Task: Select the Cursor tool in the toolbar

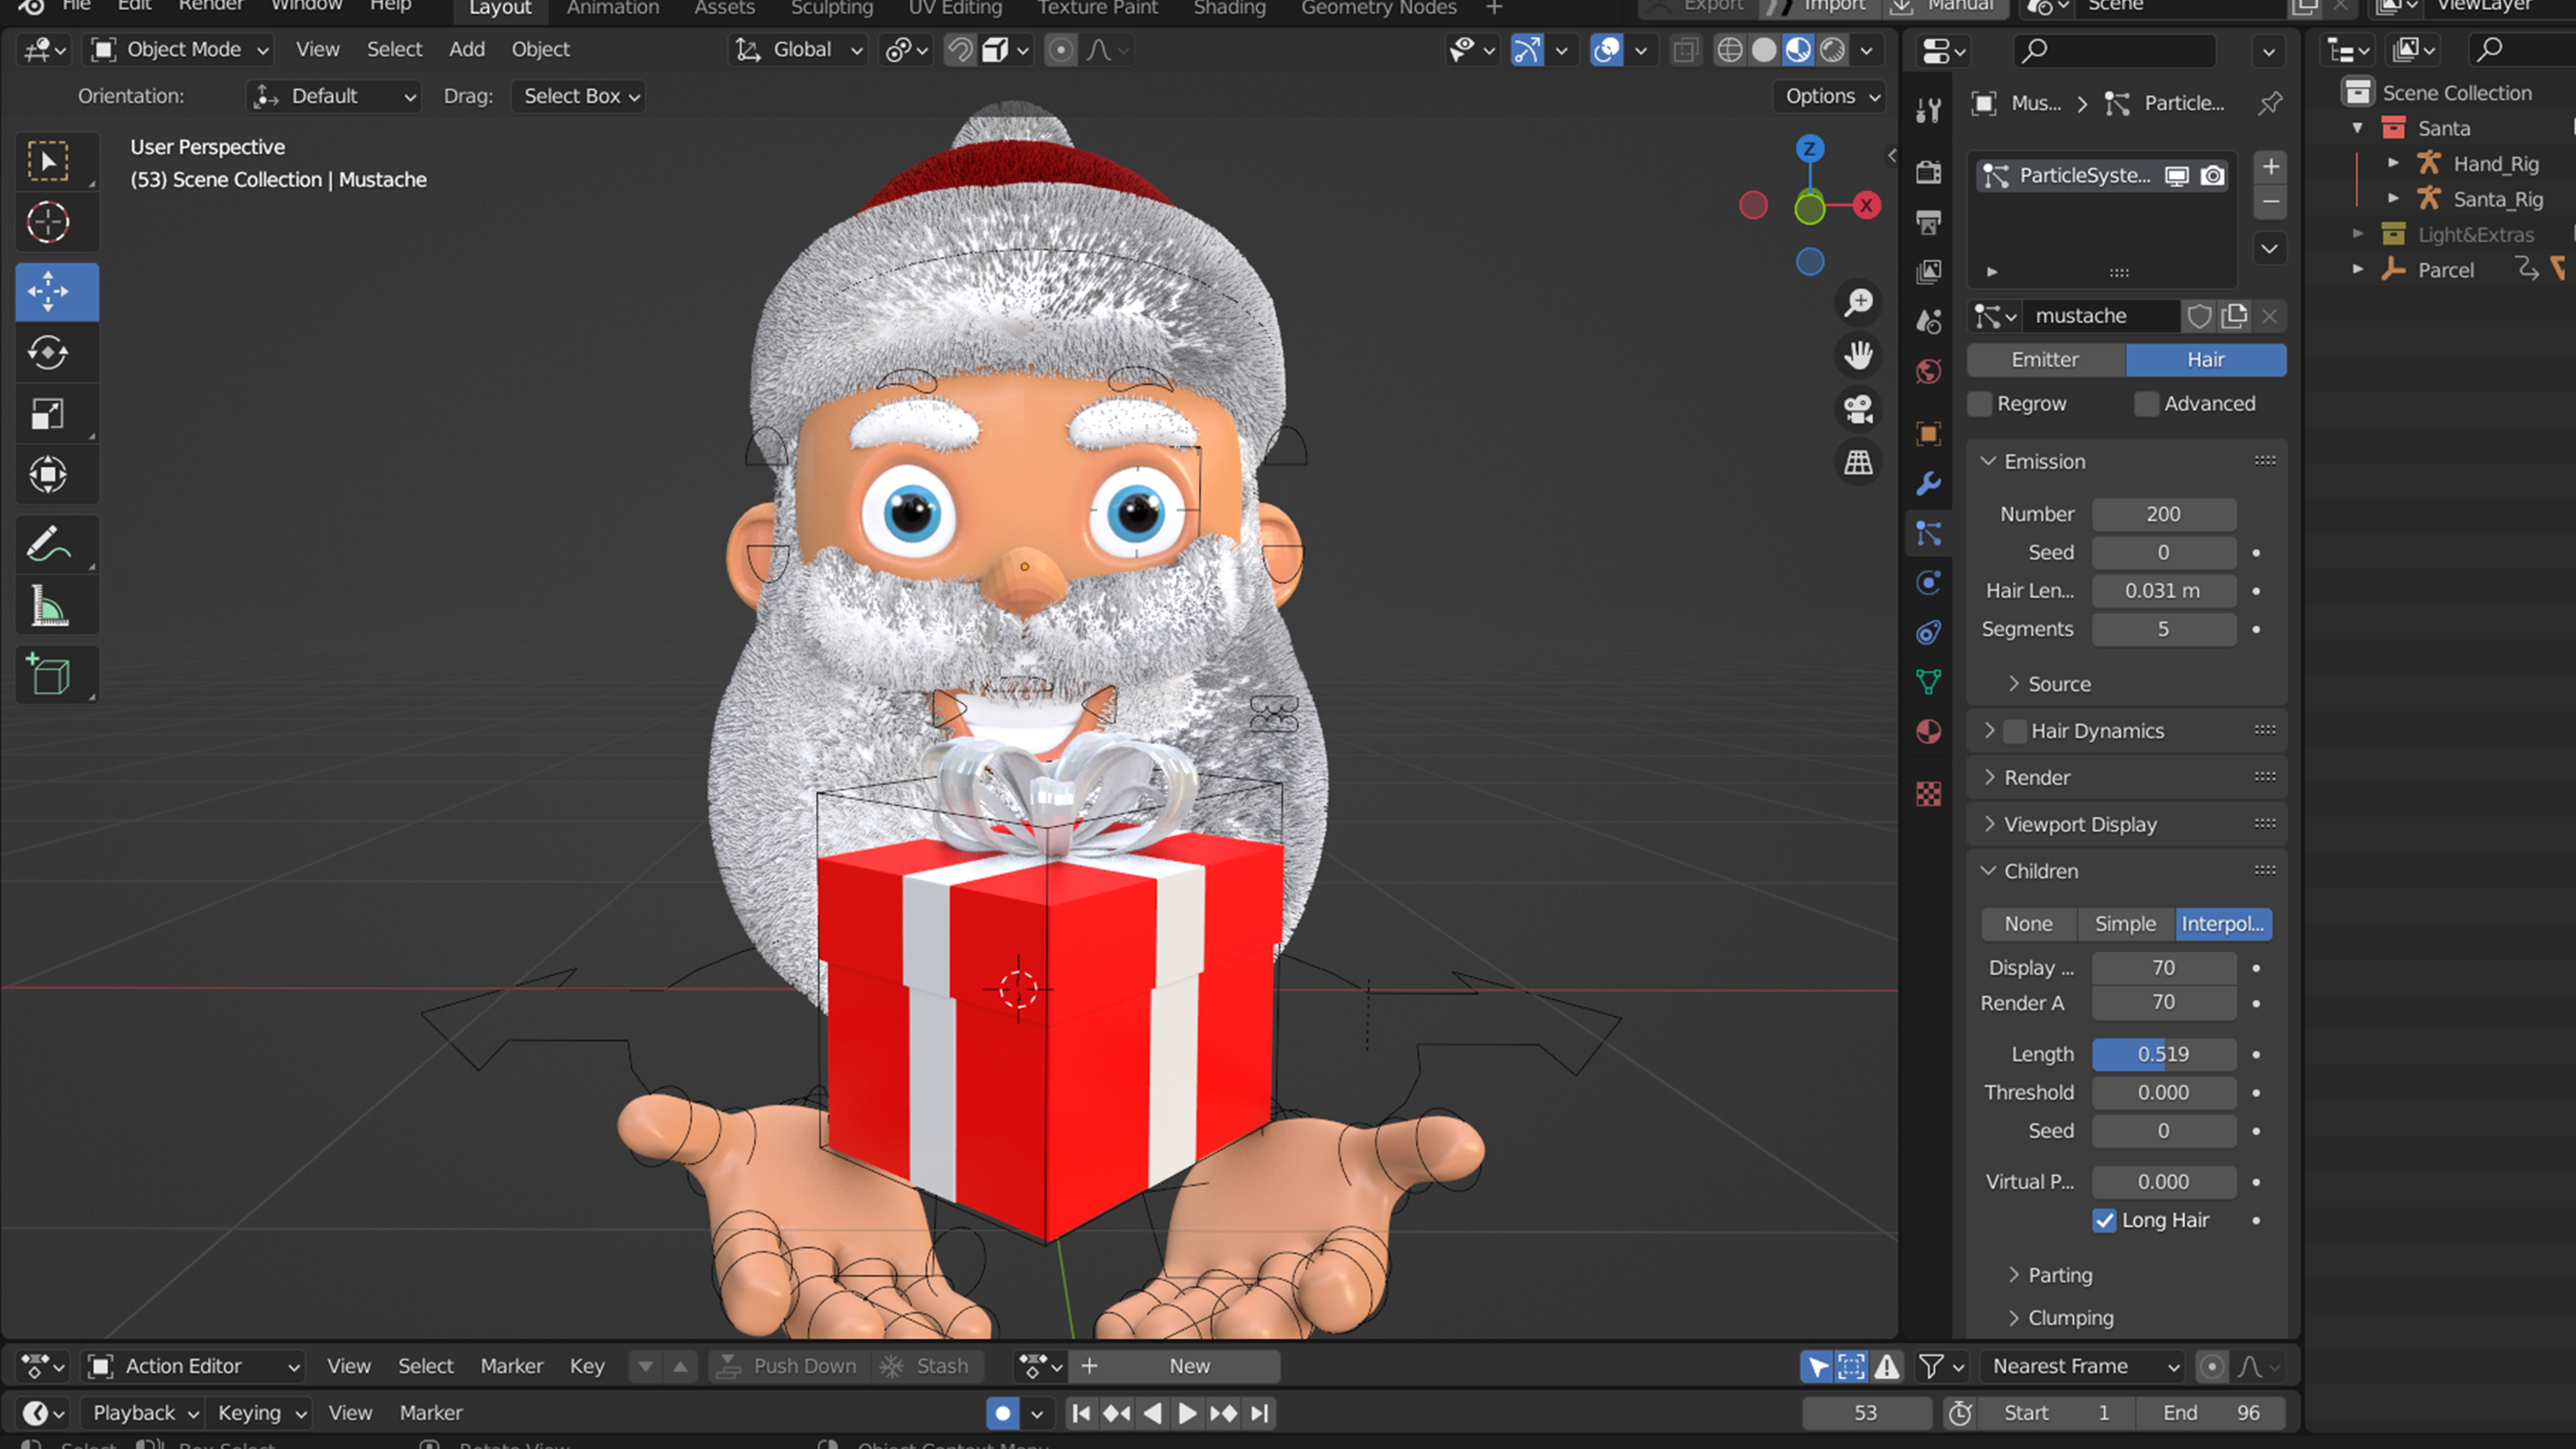Action: click(48, 222)
